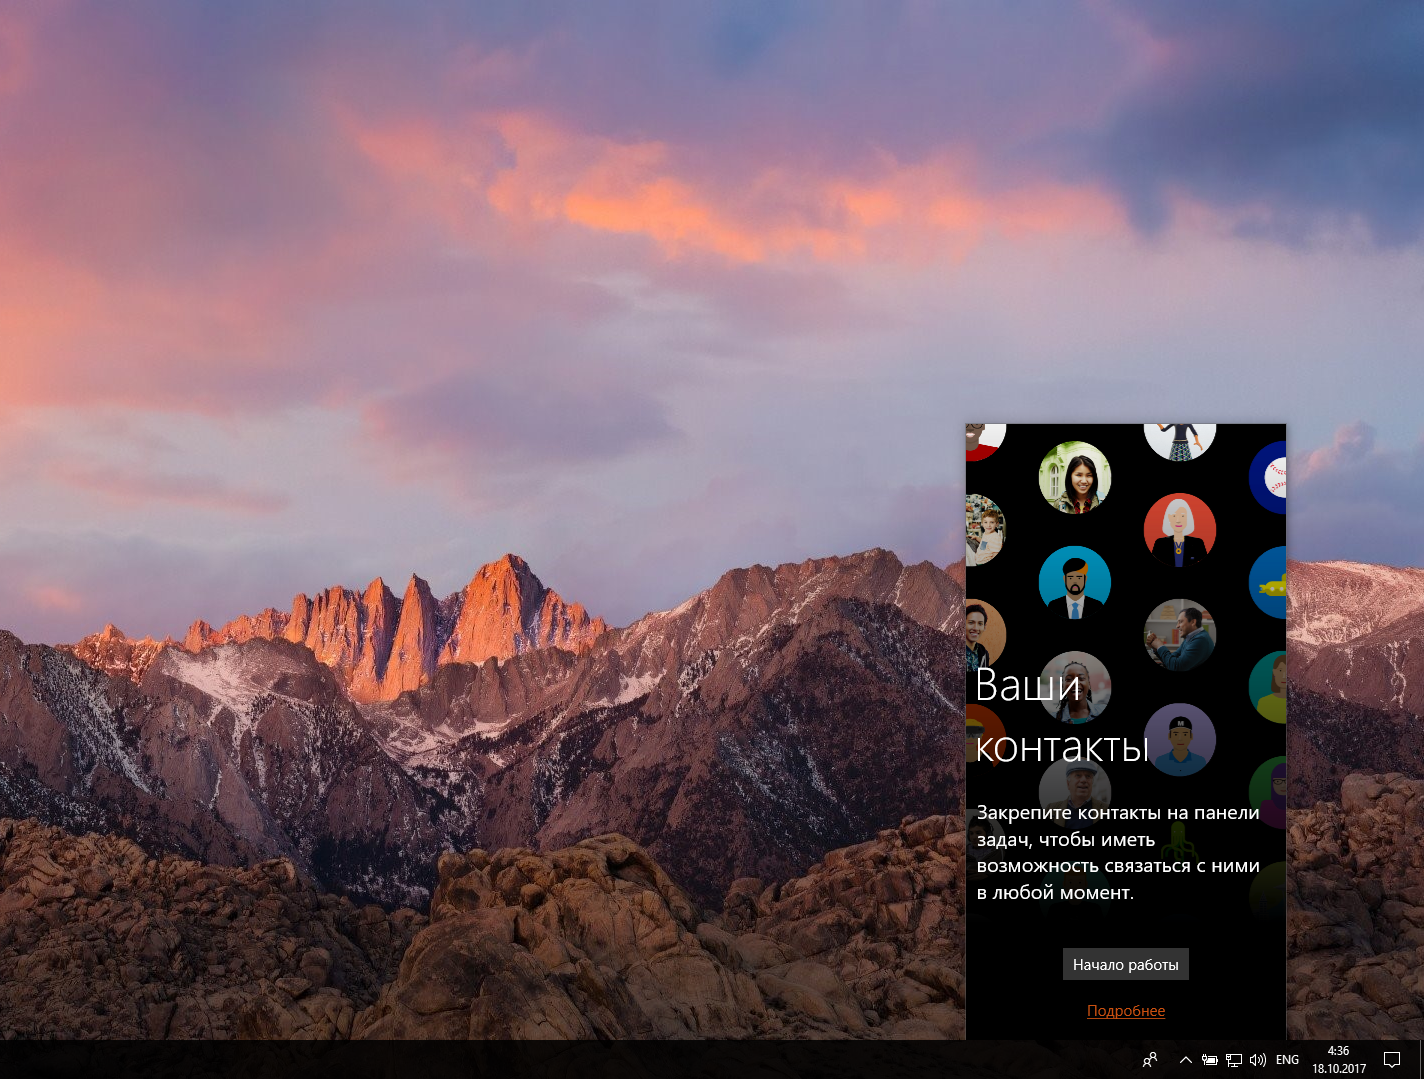Screen dimensions: 1424x1079
Task: Open the volume speaker tray icon
Action: pos(1258,1060)
